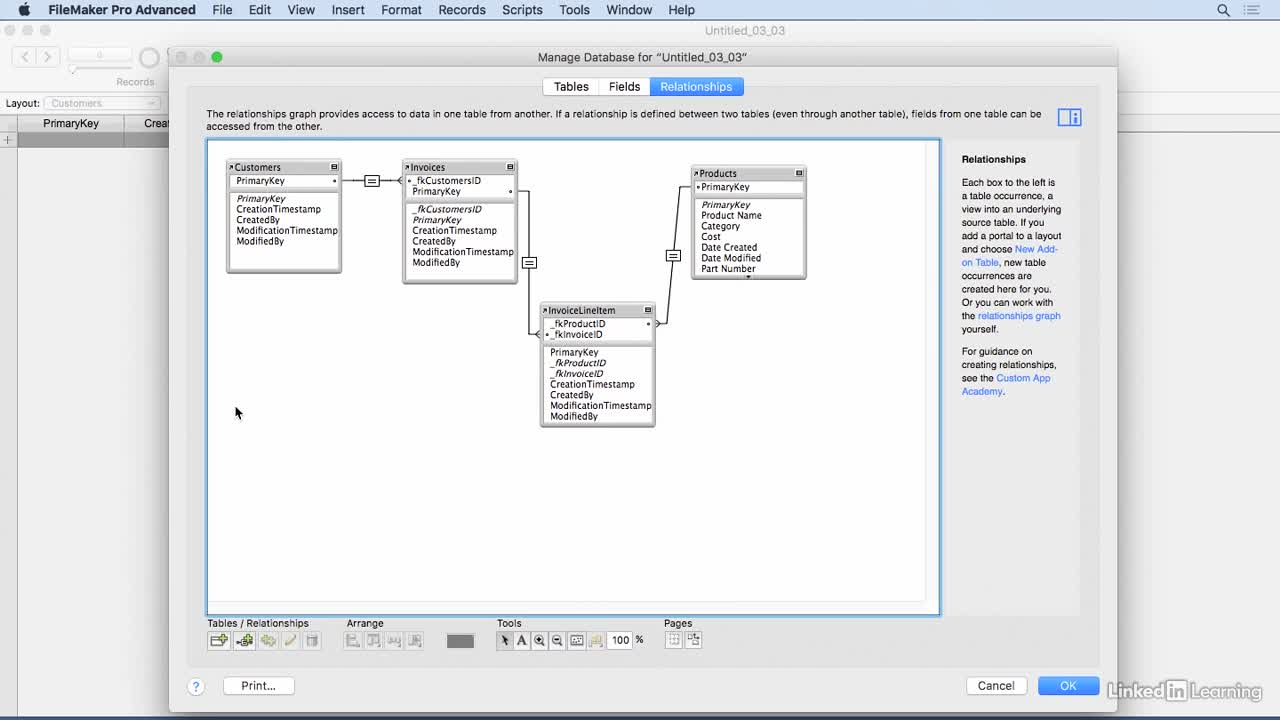Click the resize-to-height Arrange icon
The height and width of the screenshot is (720, 1280).
point(415,640)
